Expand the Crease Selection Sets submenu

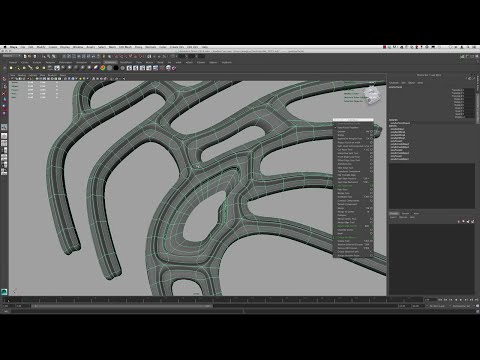pos(353,251)
